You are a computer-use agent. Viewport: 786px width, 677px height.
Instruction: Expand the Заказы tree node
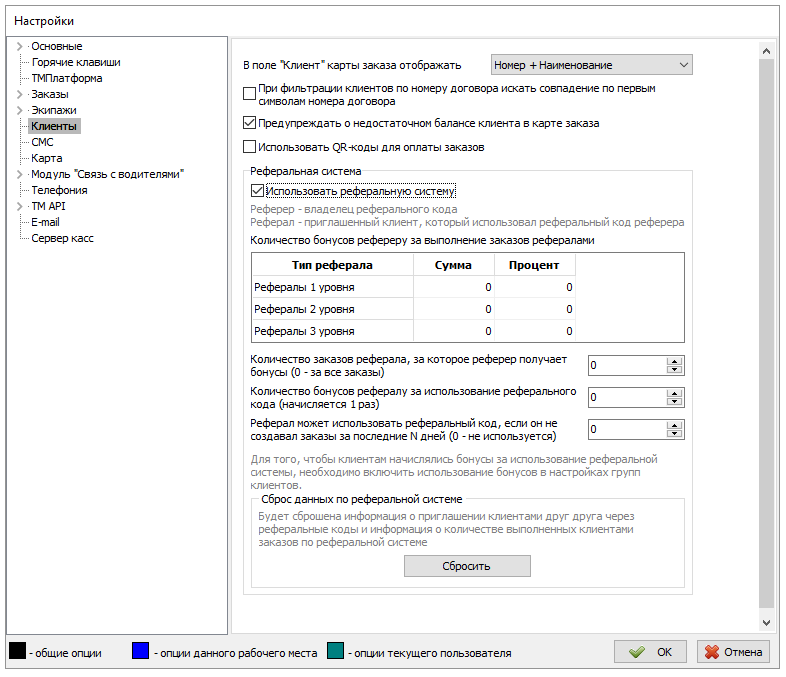click(x=19, y=94)
